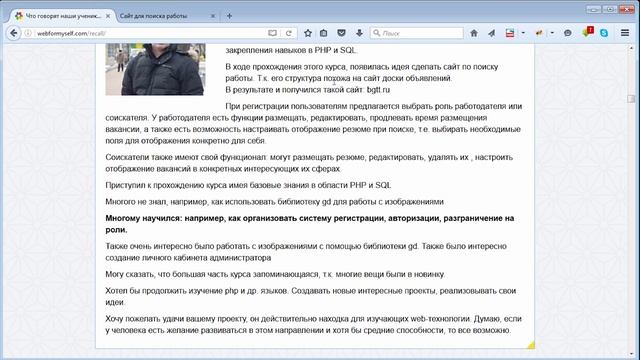The width and height of the screenshot is (640, 360).
Task: Switch to 'Что говорят наши ученик...' tab
Action: (x=62, y=16)
